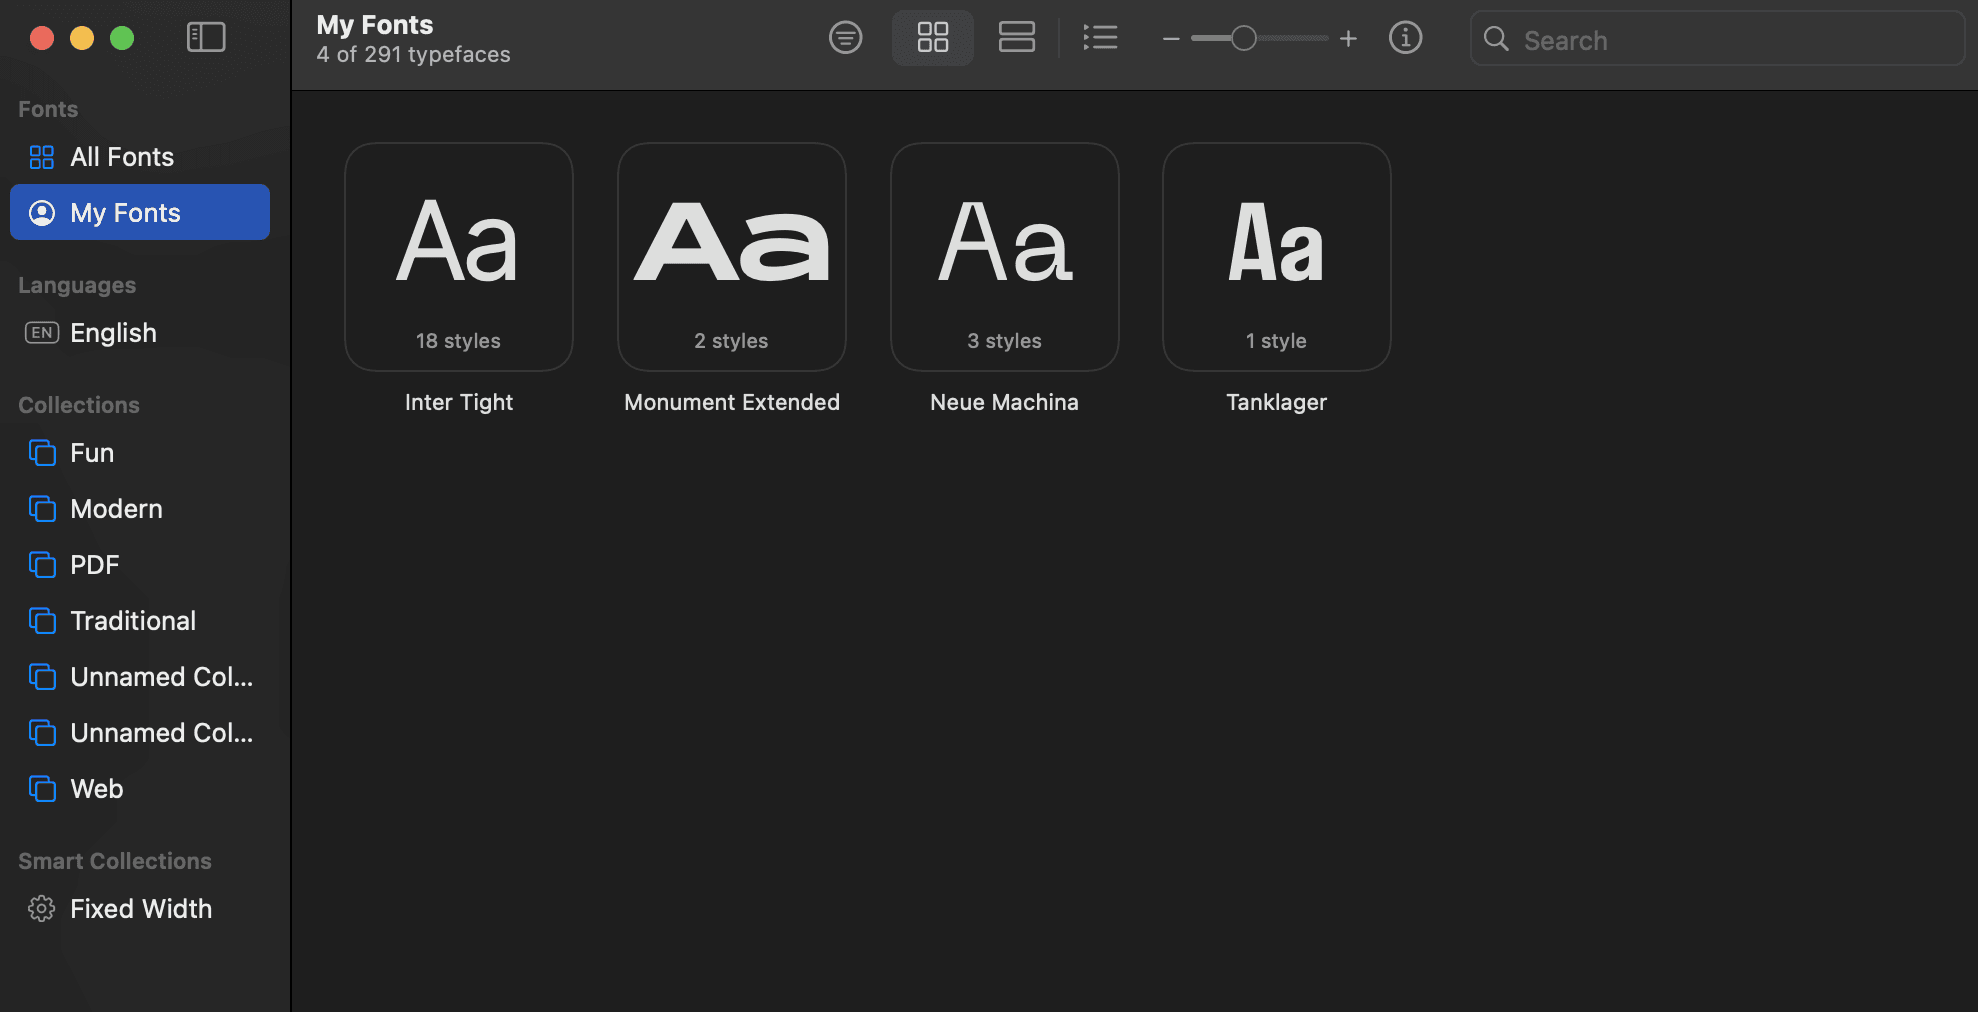The width and height of the screenshot is (1978, 1012).
Task: Click the magnifying glass search icon
Action: (1496, 39)
